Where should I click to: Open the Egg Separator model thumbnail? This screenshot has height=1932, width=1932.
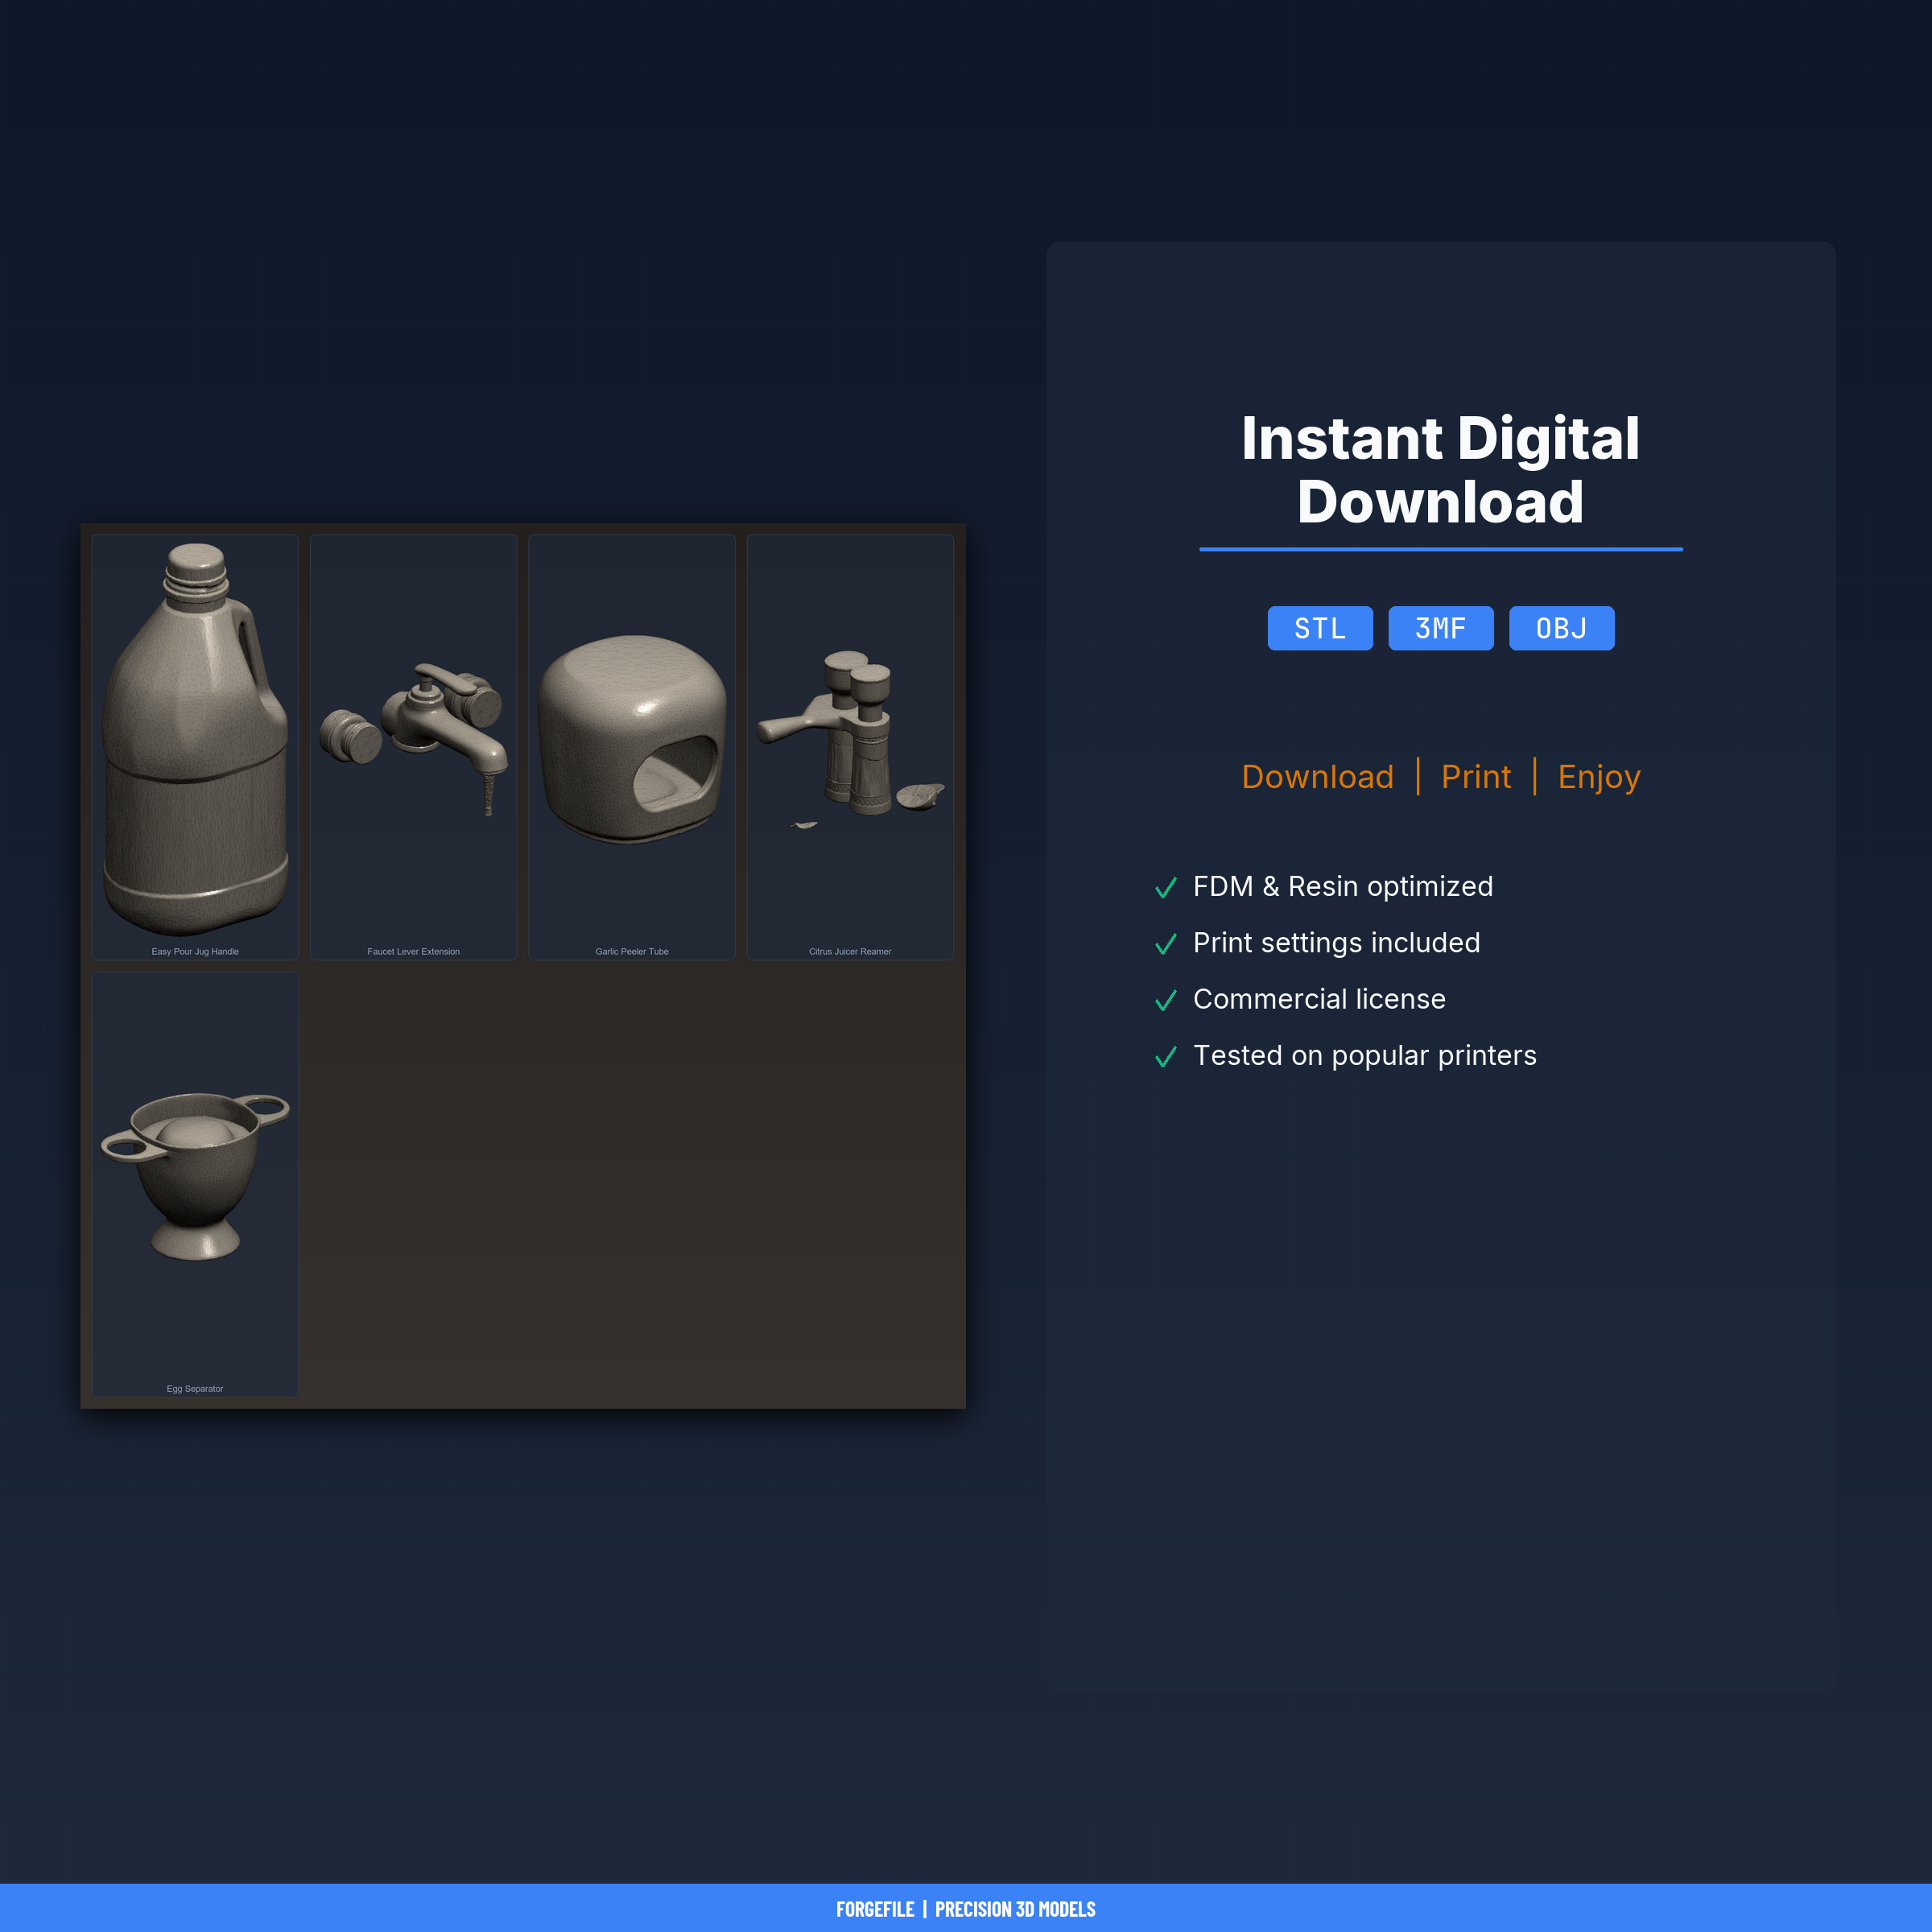[195, 1184]
